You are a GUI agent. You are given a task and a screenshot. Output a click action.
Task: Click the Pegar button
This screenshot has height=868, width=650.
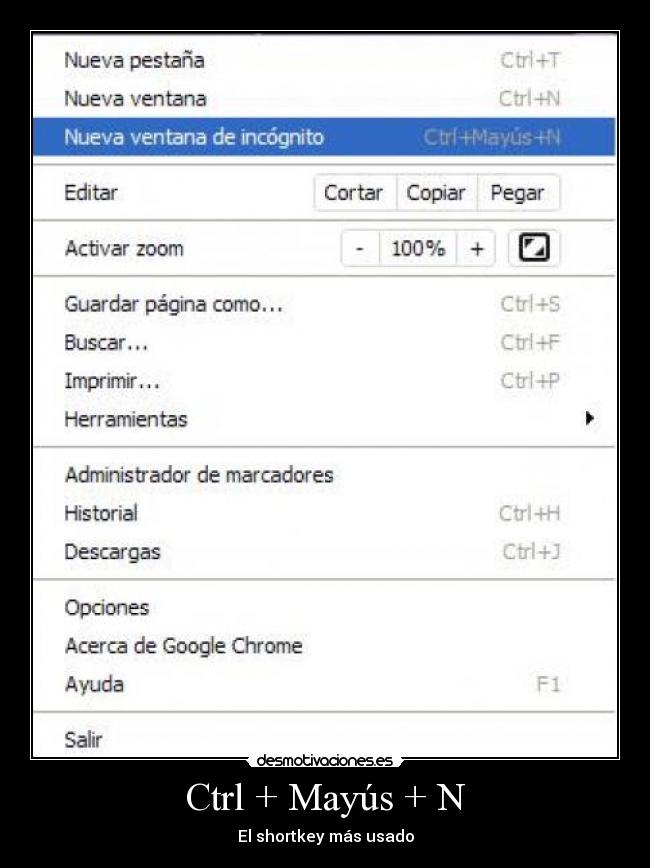(518, 193)
